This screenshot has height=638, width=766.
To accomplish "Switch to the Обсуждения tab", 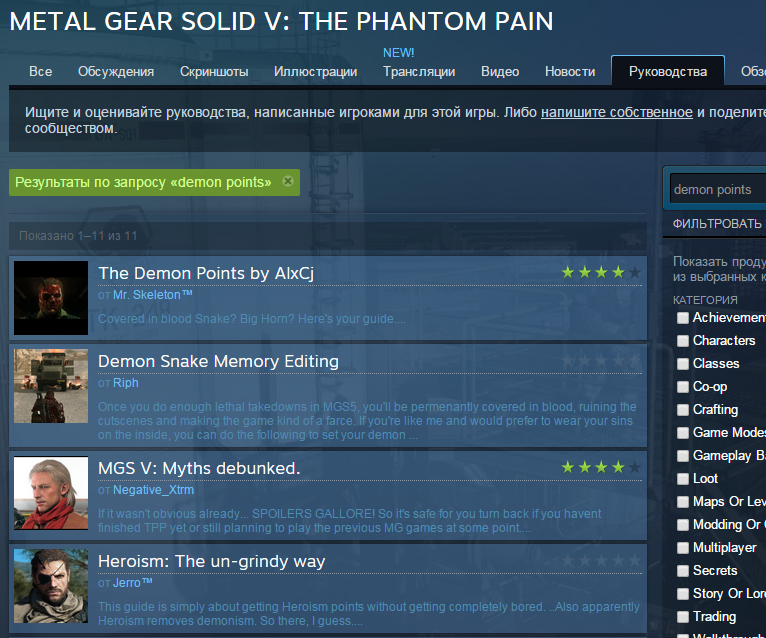I will tap(116, 71).
